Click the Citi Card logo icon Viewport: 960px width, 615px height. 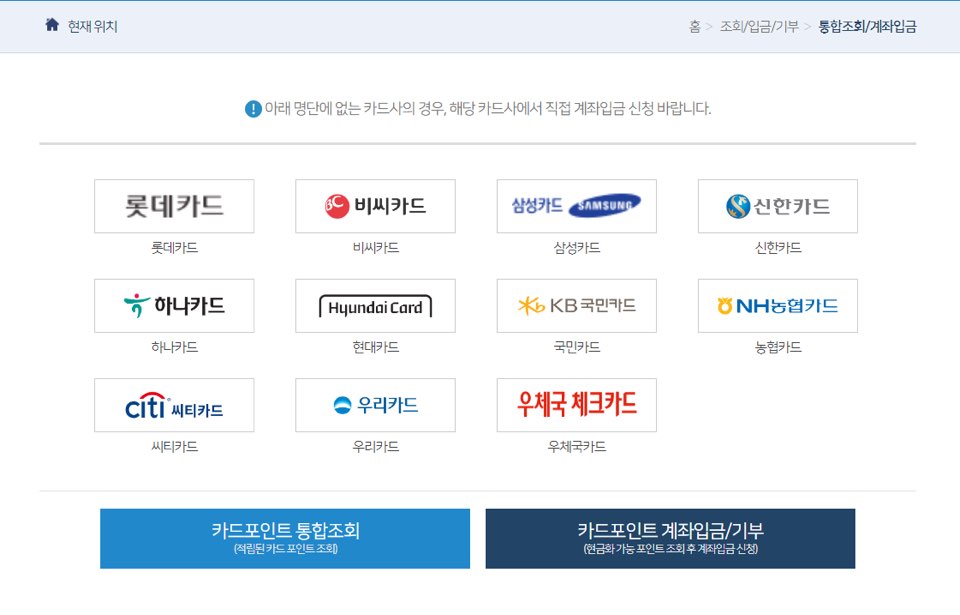[x=173, y=405]
